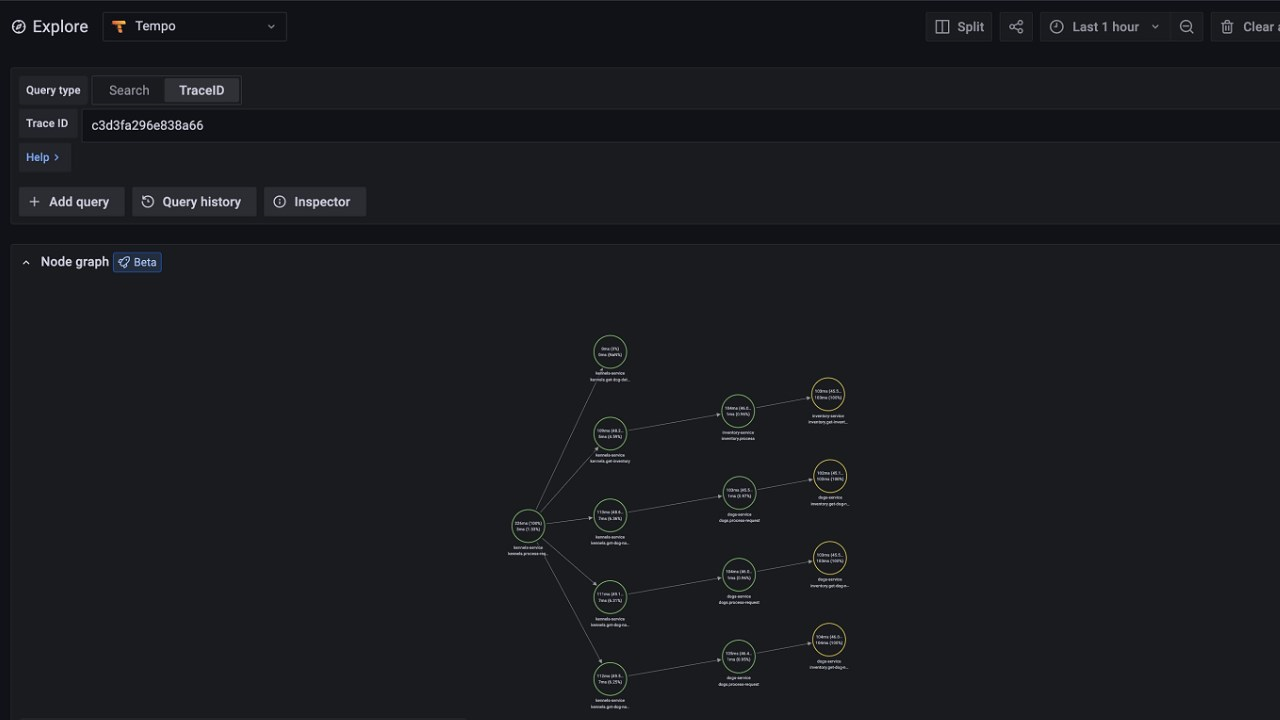The image size is (1280, 720).
Task: Click the Tempo data source icon
Action: click(119, 26)
